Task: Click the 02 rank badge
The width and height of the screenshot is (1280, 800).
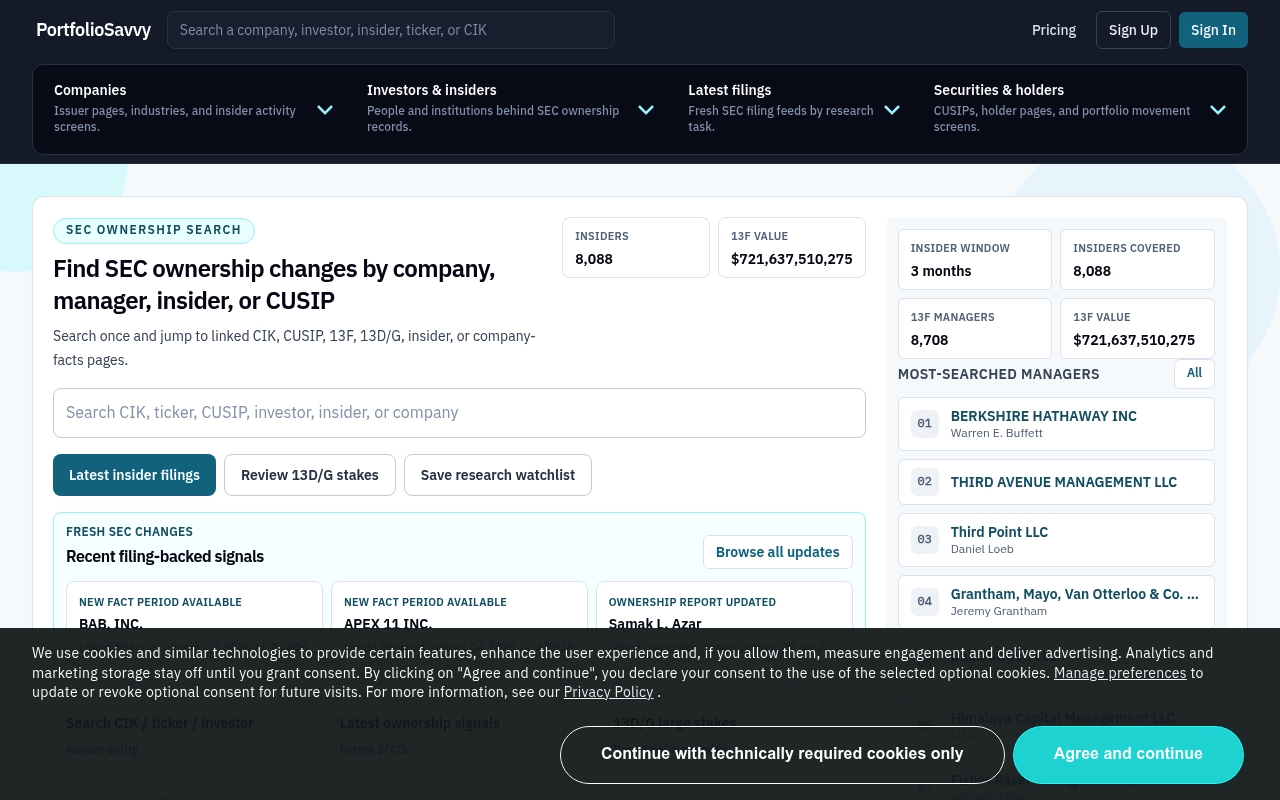Action: pyautogui.click(x=925, y=482)
